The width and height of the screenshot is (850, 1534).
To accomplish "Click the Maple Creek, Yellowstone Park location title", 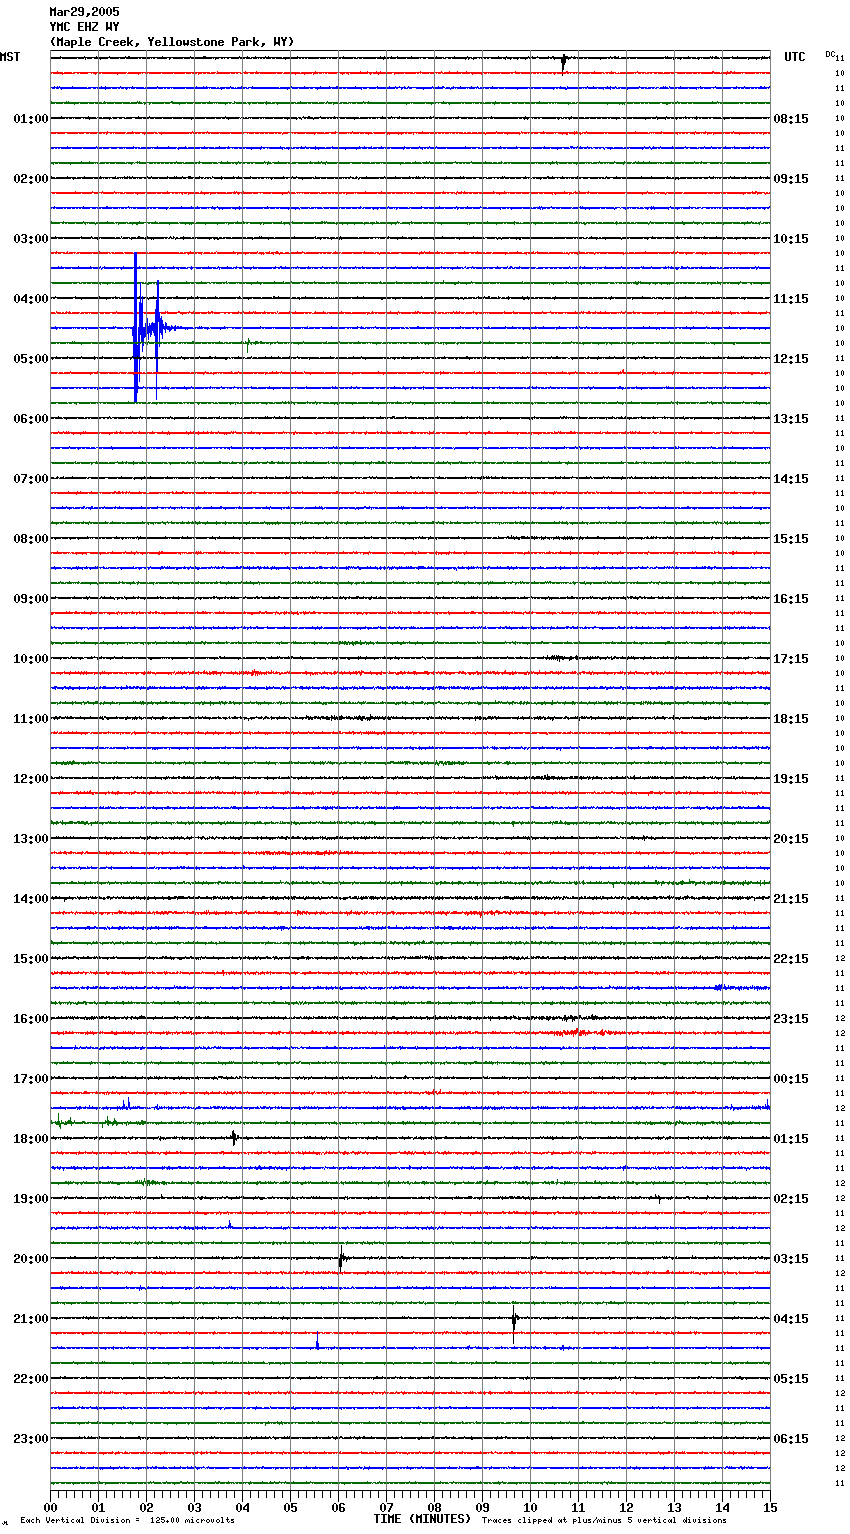I will coord(172,42).
